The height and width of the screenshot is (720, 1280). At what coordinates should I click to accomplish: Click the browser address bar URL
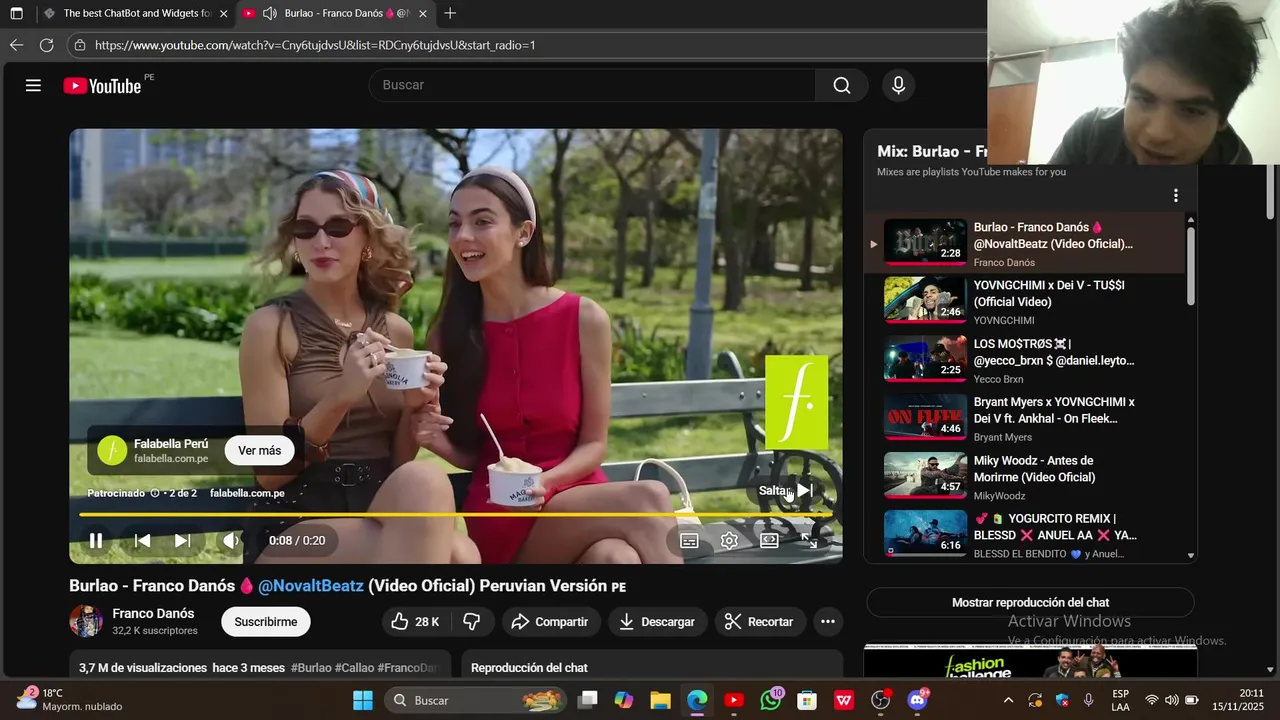pos(315,45)
